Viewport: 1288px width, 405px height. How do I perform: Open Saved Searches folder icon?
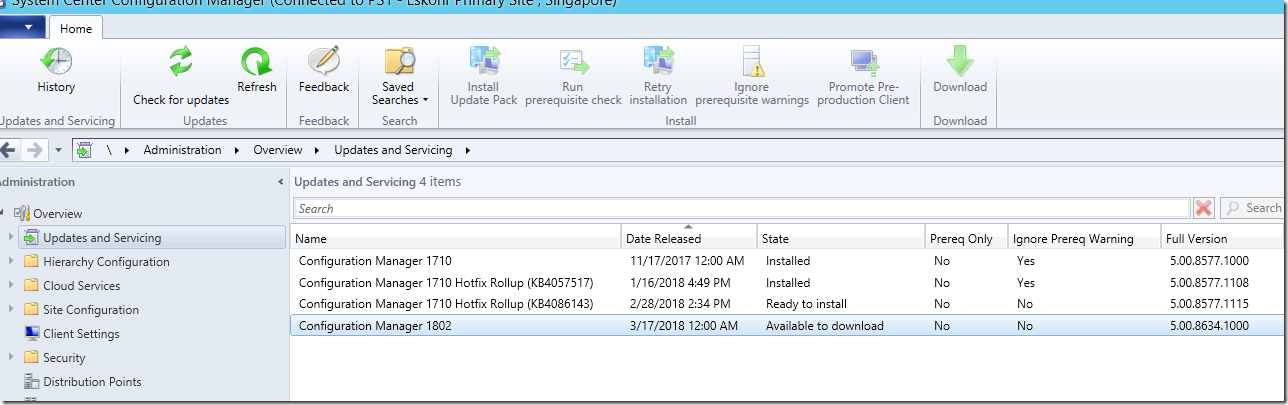click(399, 62)
